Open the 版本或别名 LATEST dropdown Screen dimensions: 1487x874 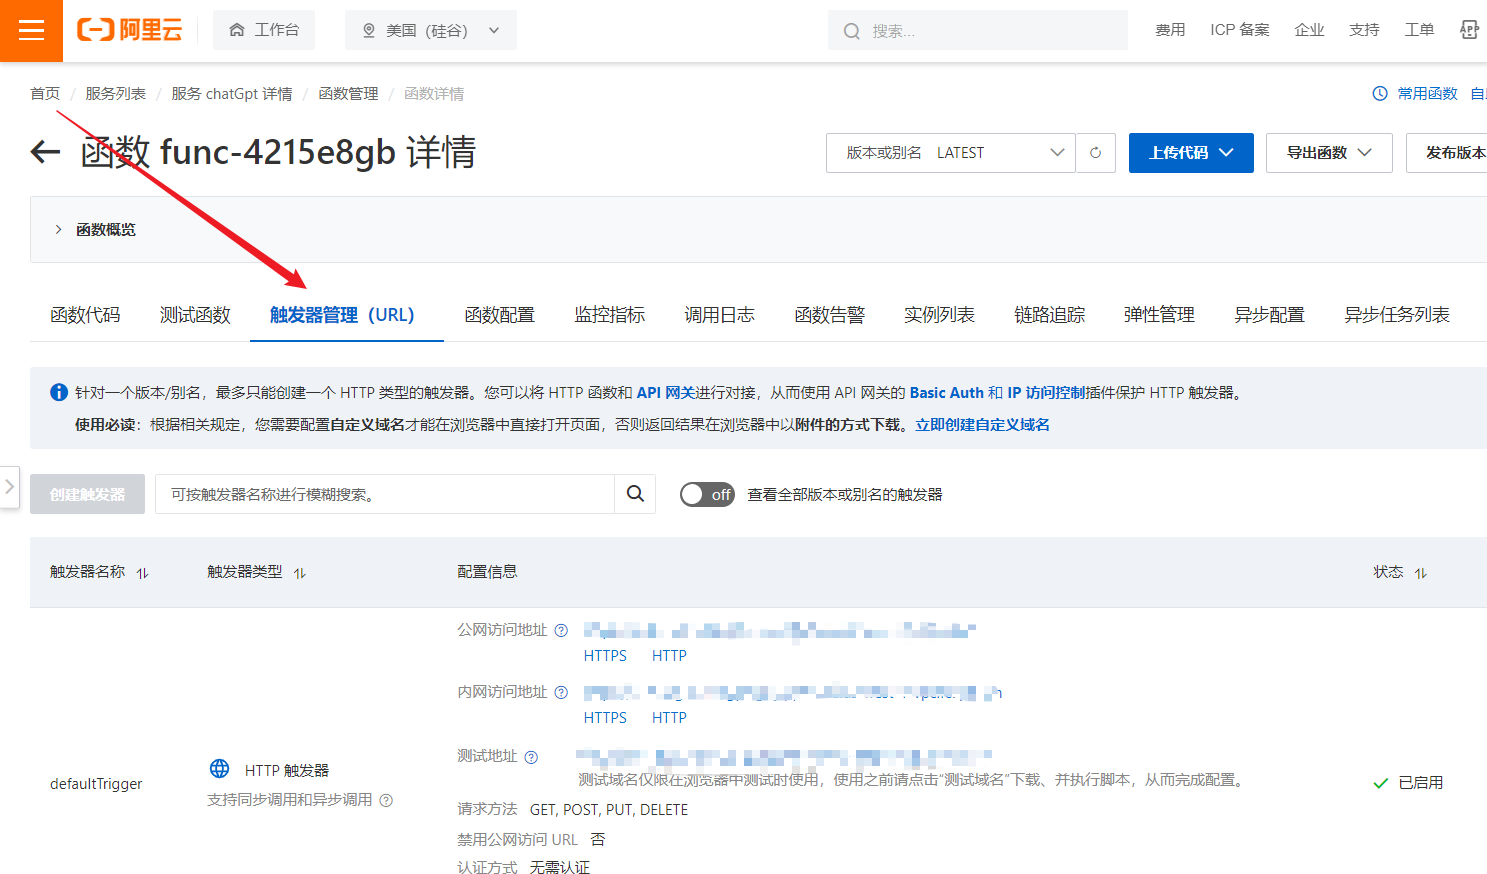[950, 153]
